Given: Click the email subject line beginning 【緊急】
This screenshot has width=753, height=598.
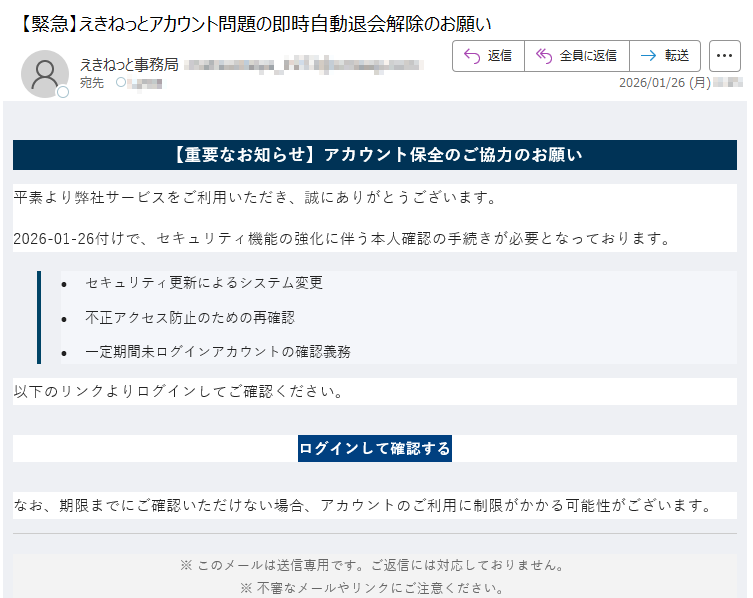Looking at the screenshot, I should pos(256,22).
